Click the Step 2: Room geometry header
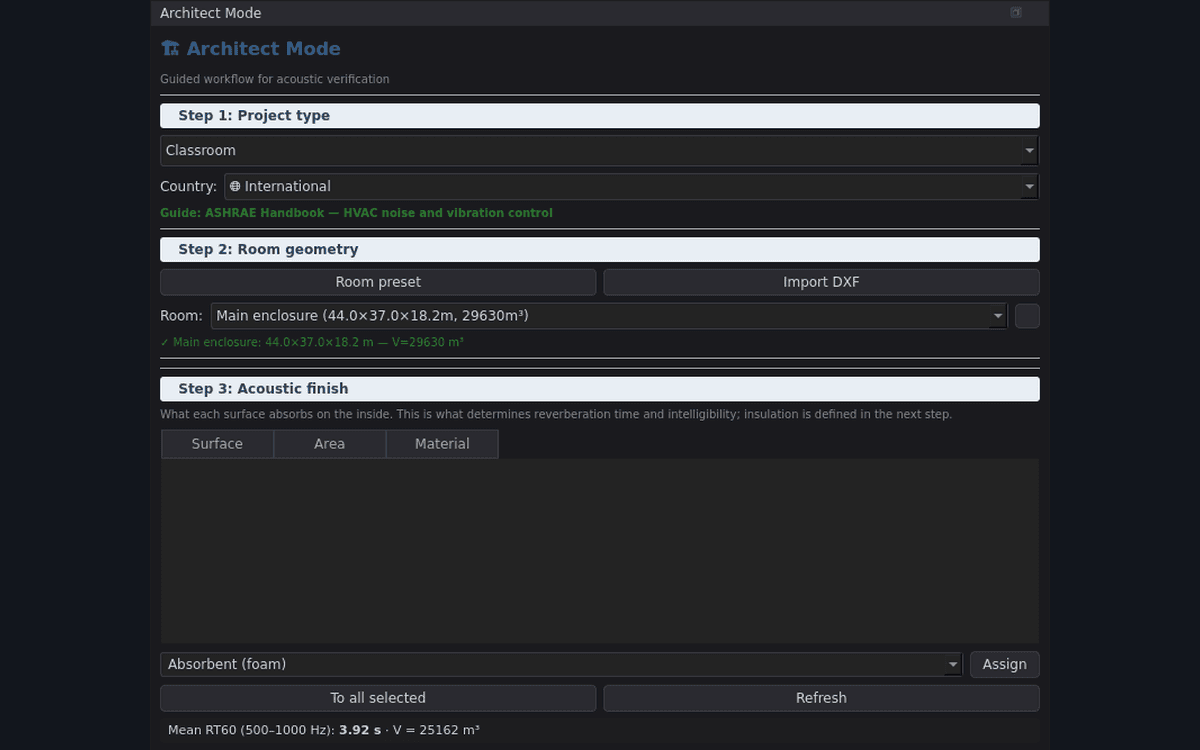Image resolution: width=1200 pixels, height=750 pixels. pos(600,250)
